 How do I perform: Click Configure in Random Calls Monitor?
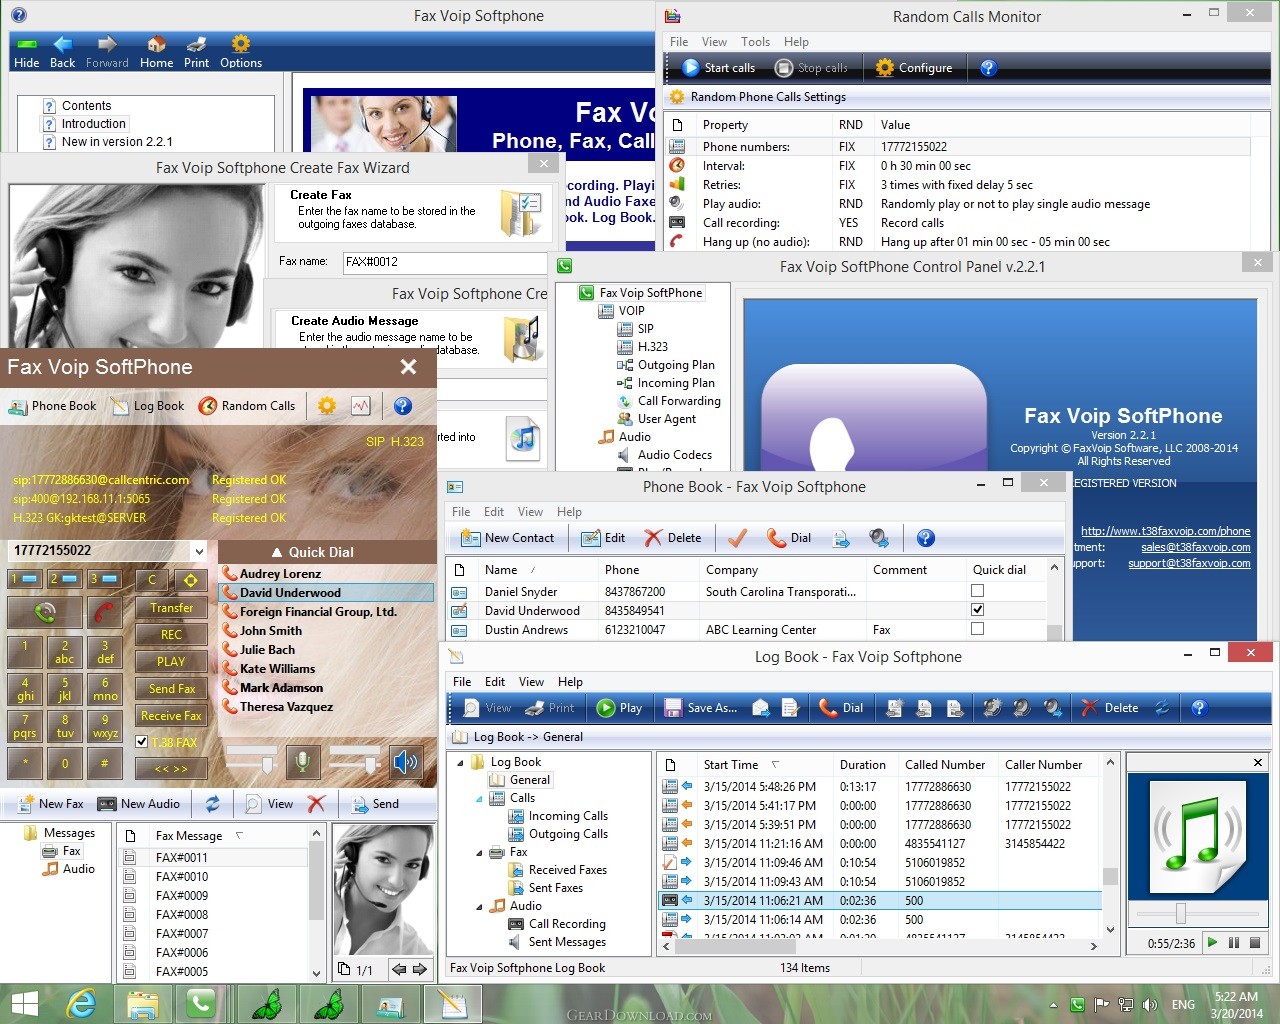(914, 68)
